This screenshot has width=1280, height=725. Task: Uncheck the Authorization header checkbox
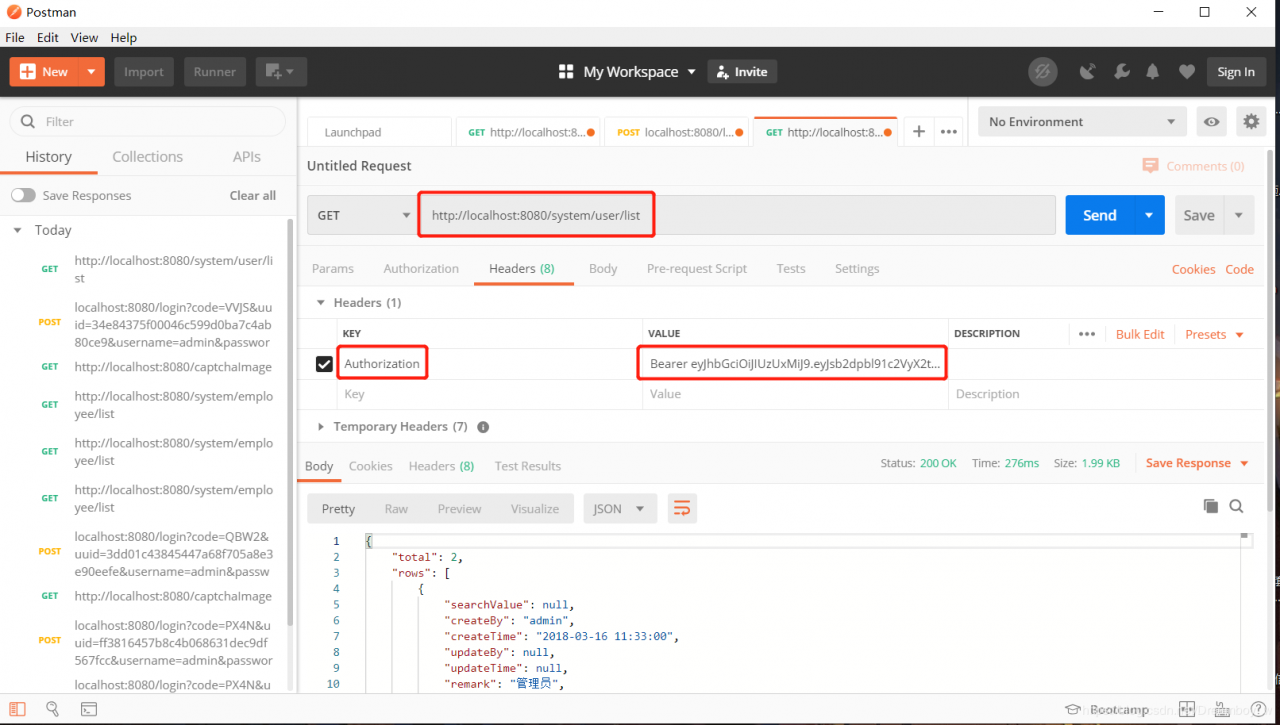point(324,364)
